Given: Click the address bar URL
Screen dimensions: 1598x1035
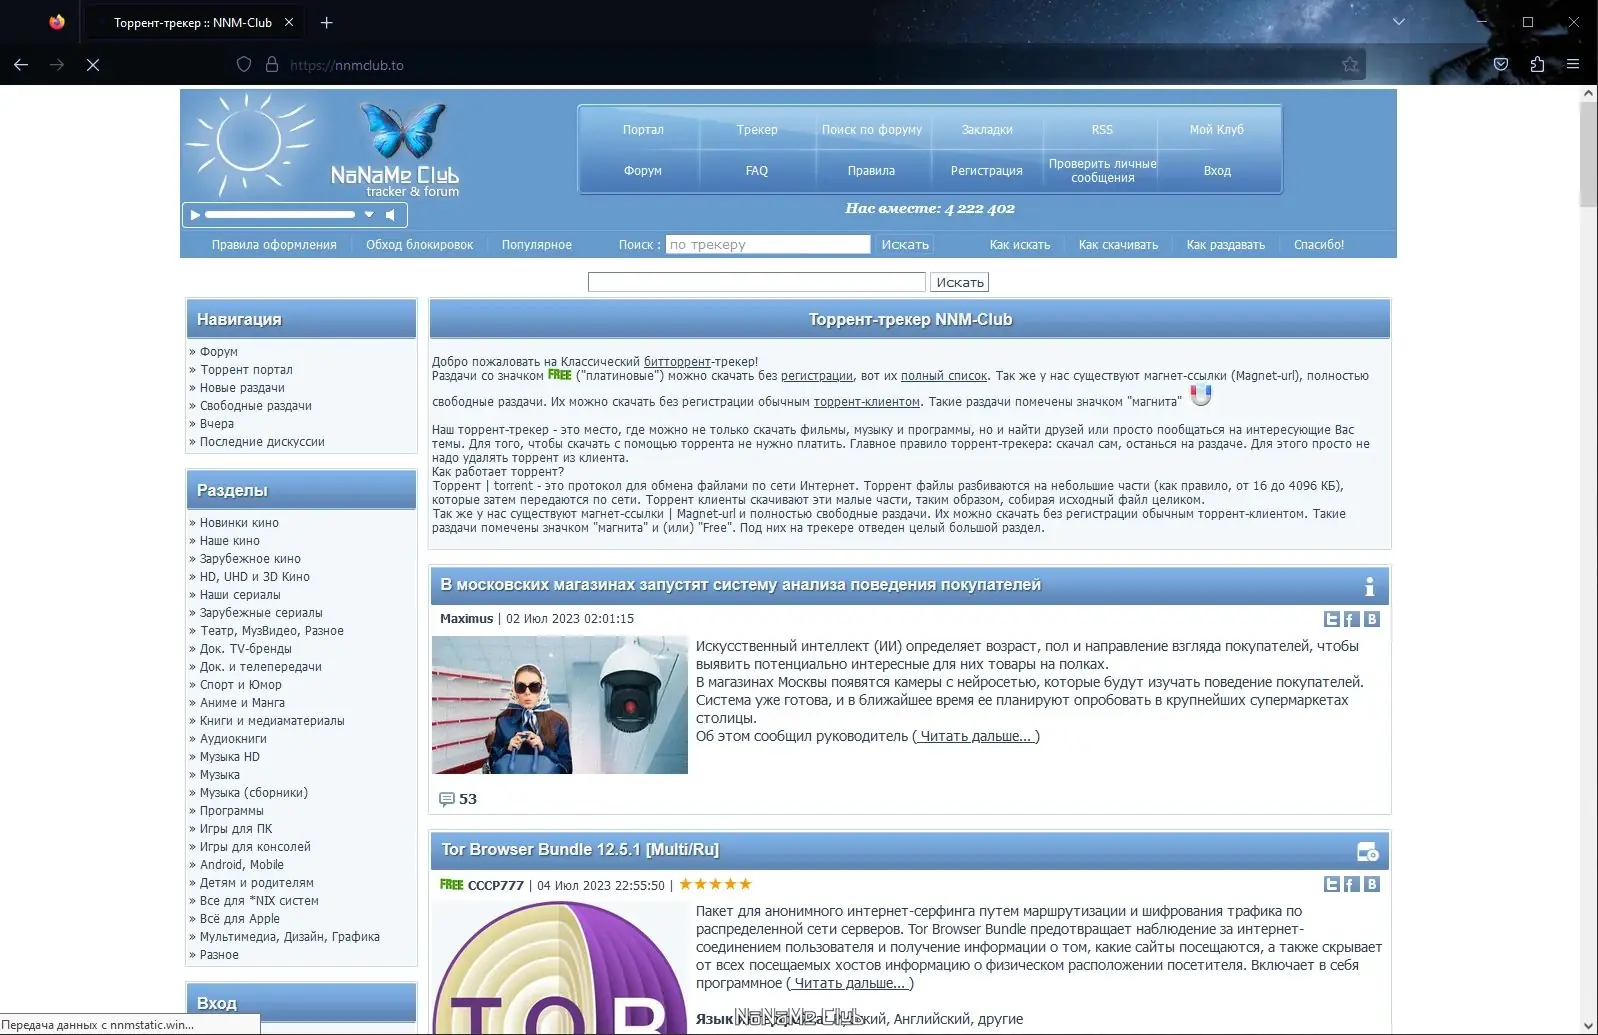Looking at the screenshot, I should 347,65.
